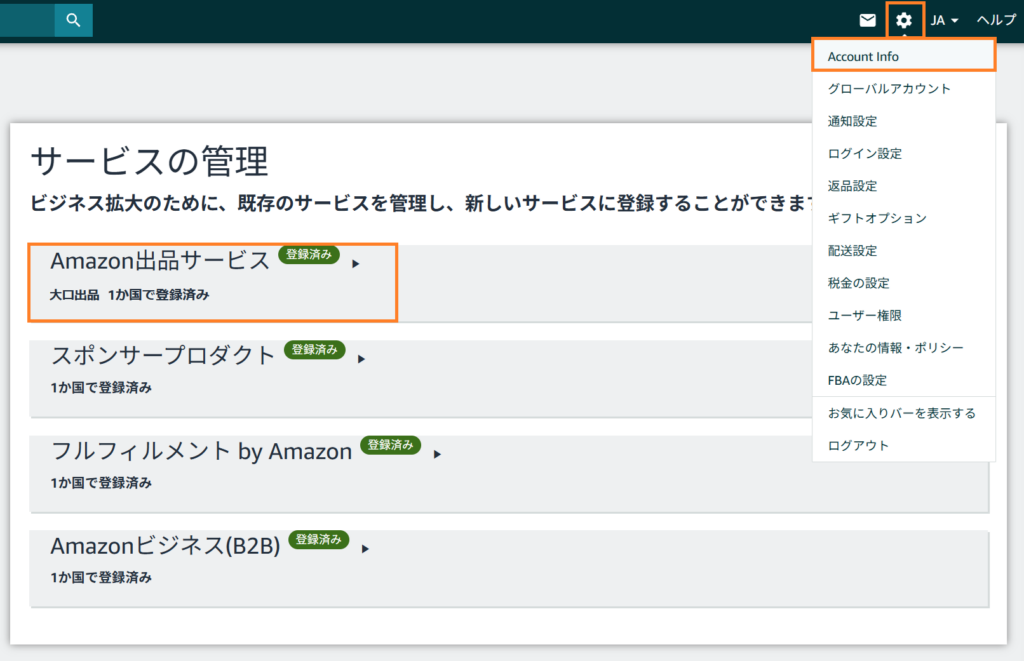
Task: Click the サービスの管理 page title
Action: 150,161
